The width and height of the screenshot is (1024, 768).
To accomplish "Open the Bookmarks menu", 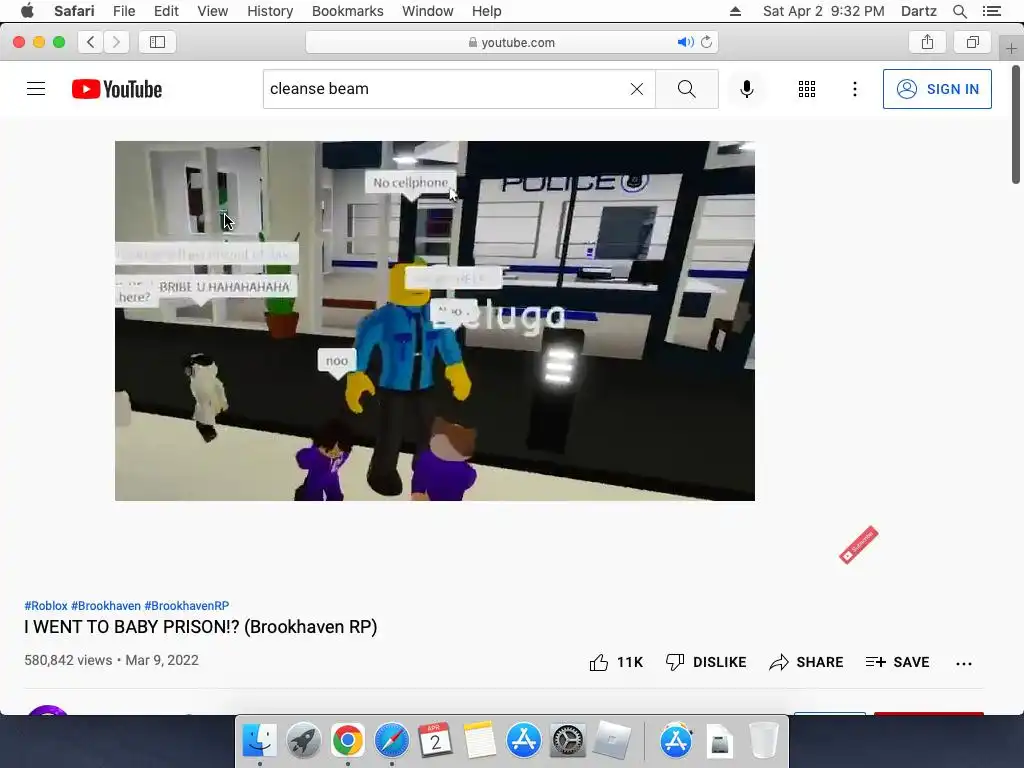I will pos(347,11).
